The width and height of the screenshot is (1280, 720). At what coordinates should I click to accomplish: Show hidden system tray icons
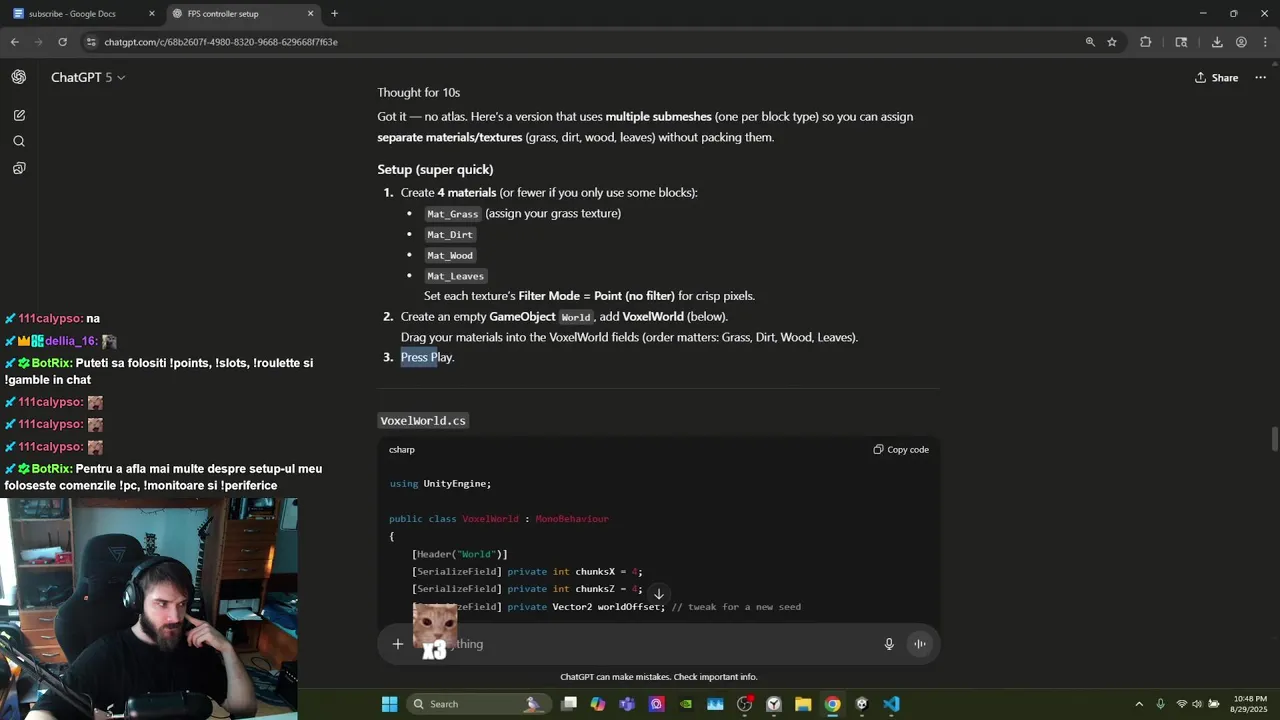tap(1139, 704)
